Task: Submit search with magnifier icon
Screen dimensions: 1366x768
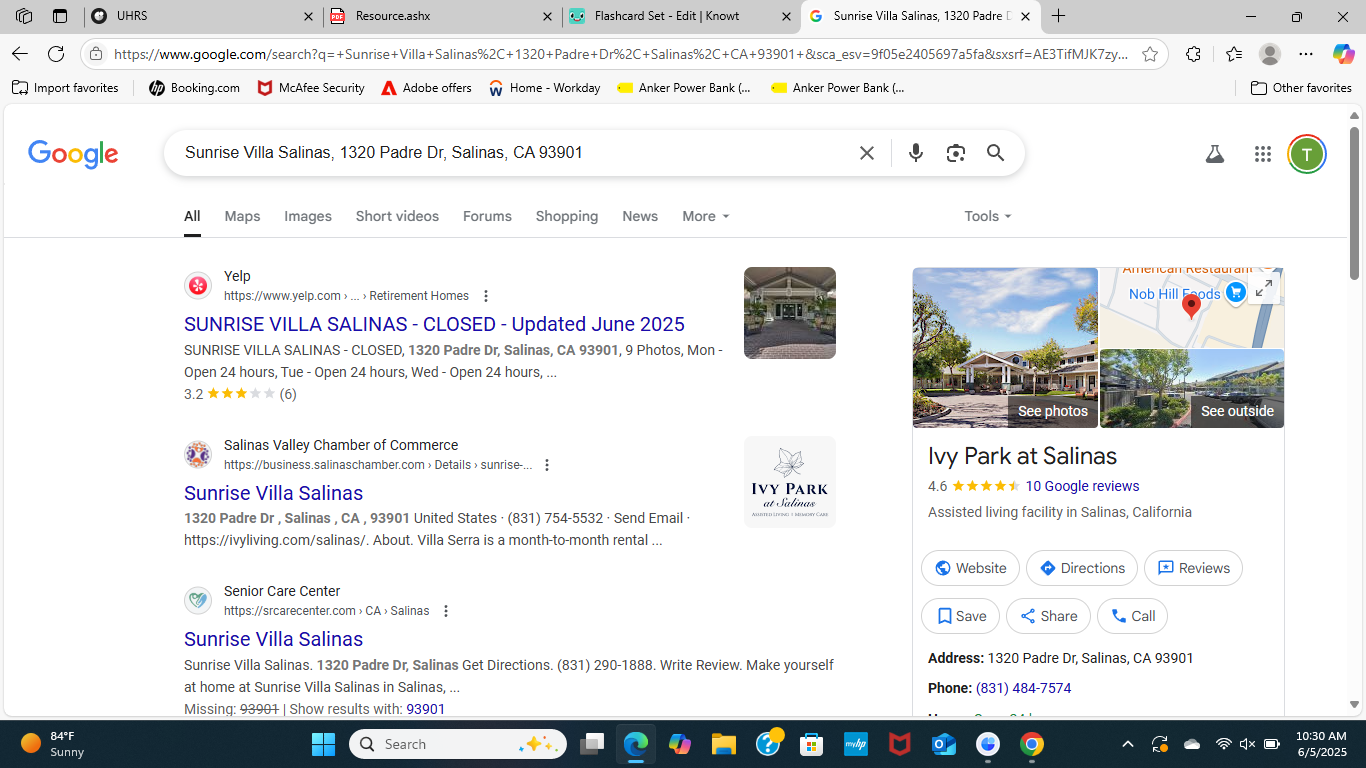Action: 995,153
